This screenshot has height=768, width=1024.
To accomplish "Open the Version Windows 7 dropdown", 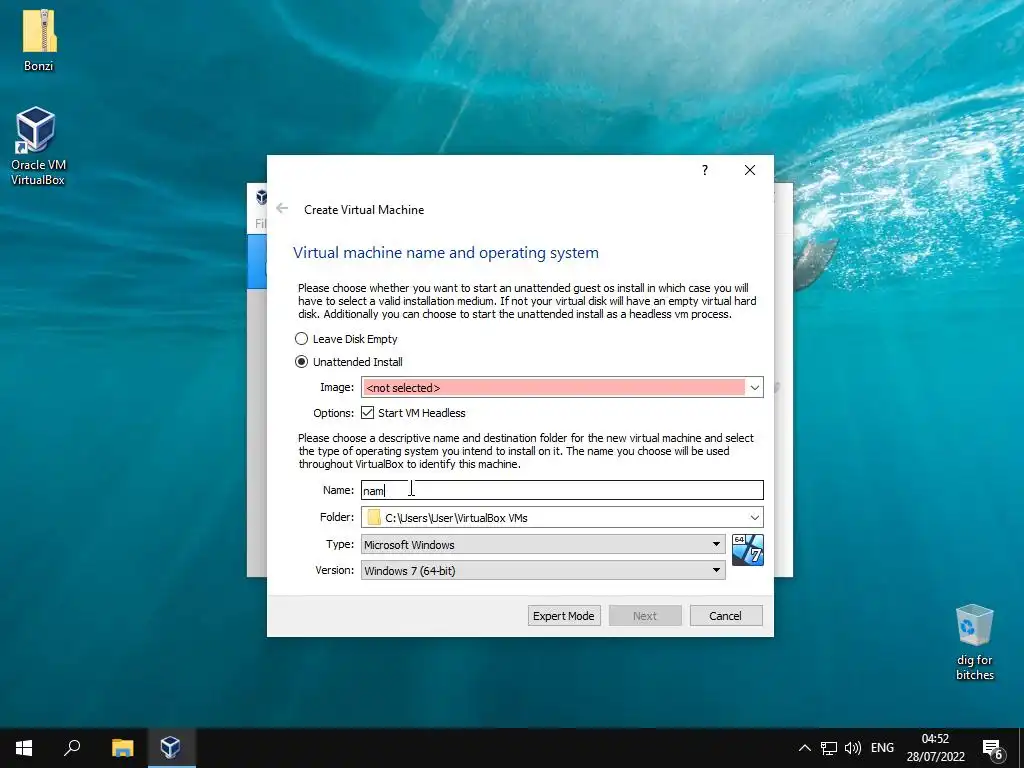I will (543, 570).
